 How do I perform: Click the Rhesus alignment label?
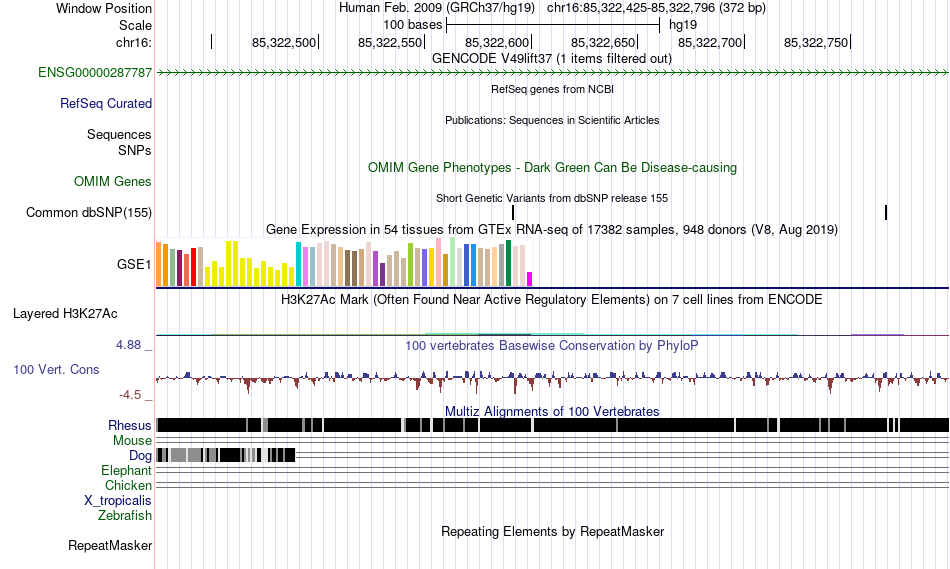(130, 425)
